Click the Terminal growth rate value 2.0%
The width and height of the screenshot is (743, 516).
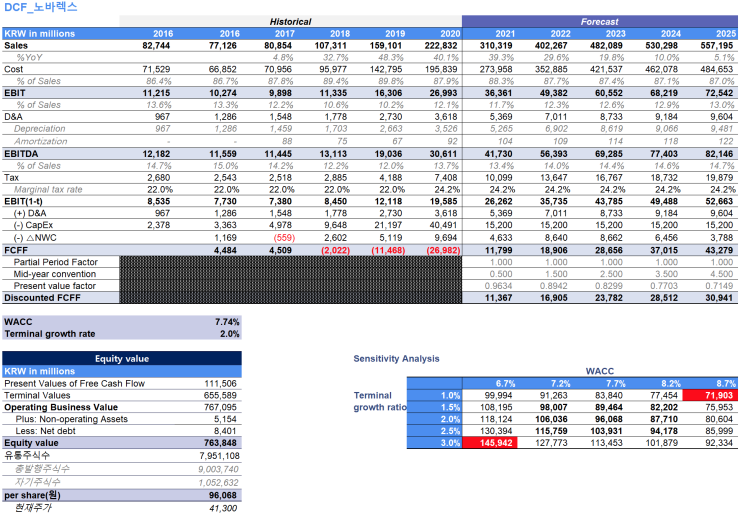[230, 334]
